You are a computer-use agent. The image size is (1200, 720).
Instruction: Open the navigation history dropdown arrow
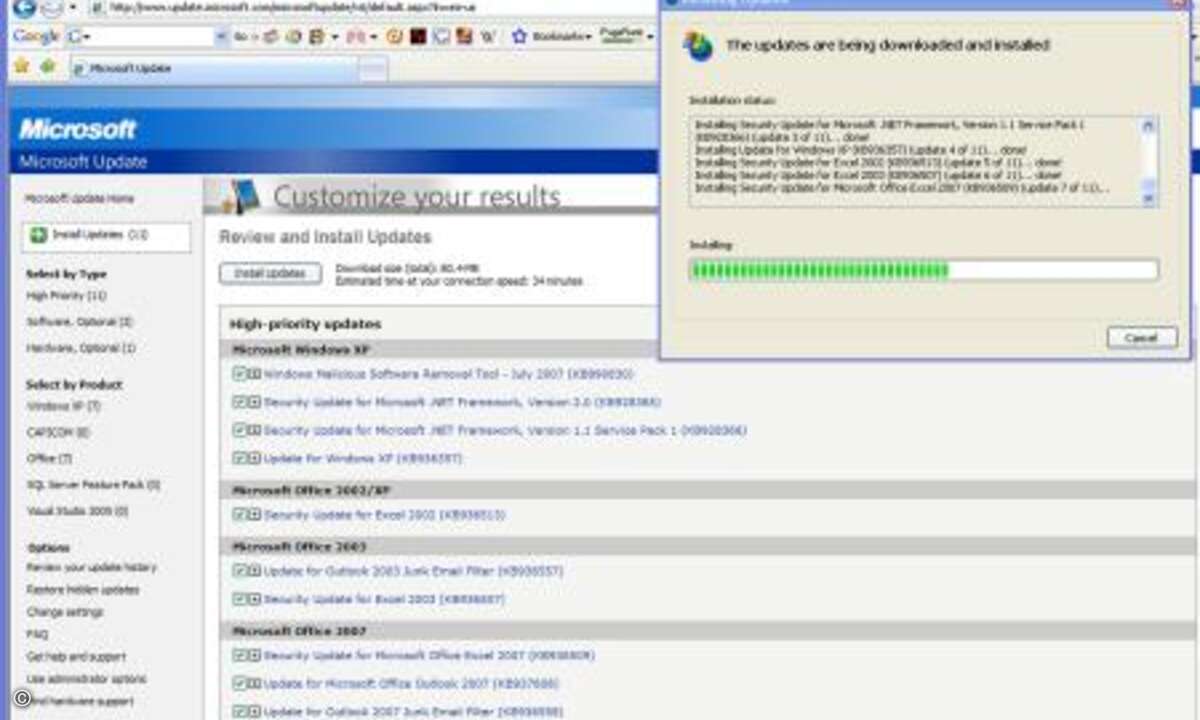coord(73,8)
